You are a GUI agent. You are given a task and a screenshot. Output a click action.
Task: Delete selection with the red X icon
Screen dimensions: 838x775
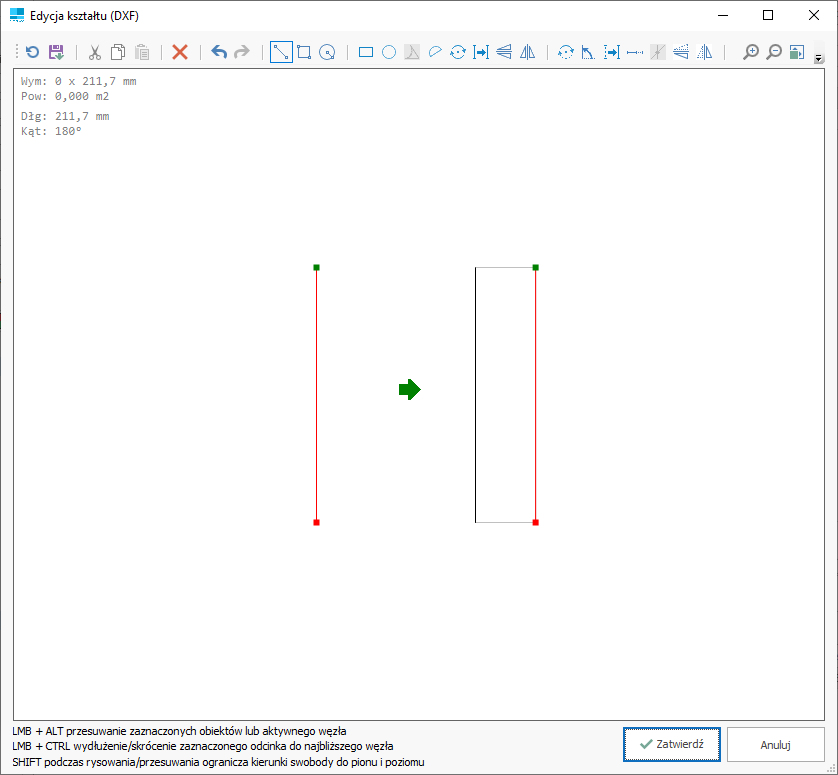coord(180,52)
